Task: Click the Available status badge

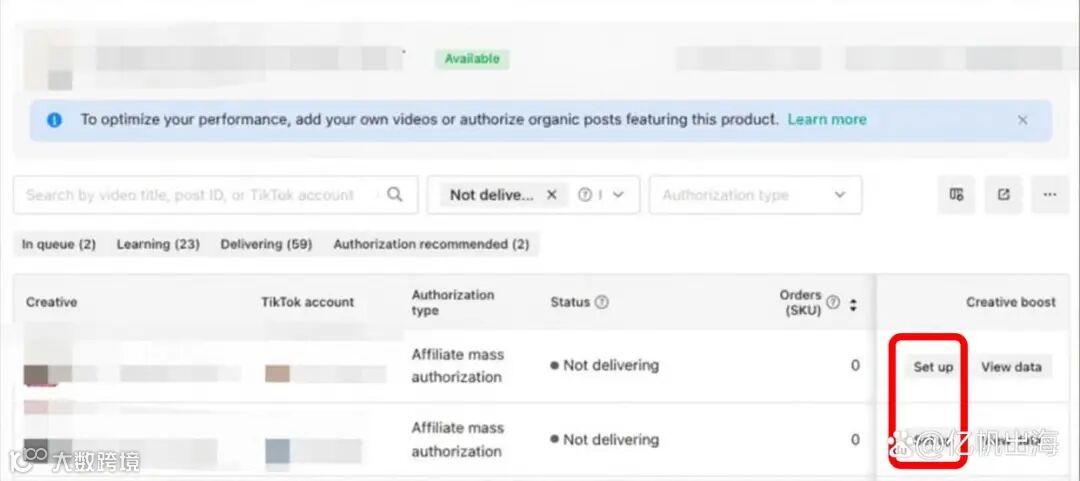Action: (472, 59)
